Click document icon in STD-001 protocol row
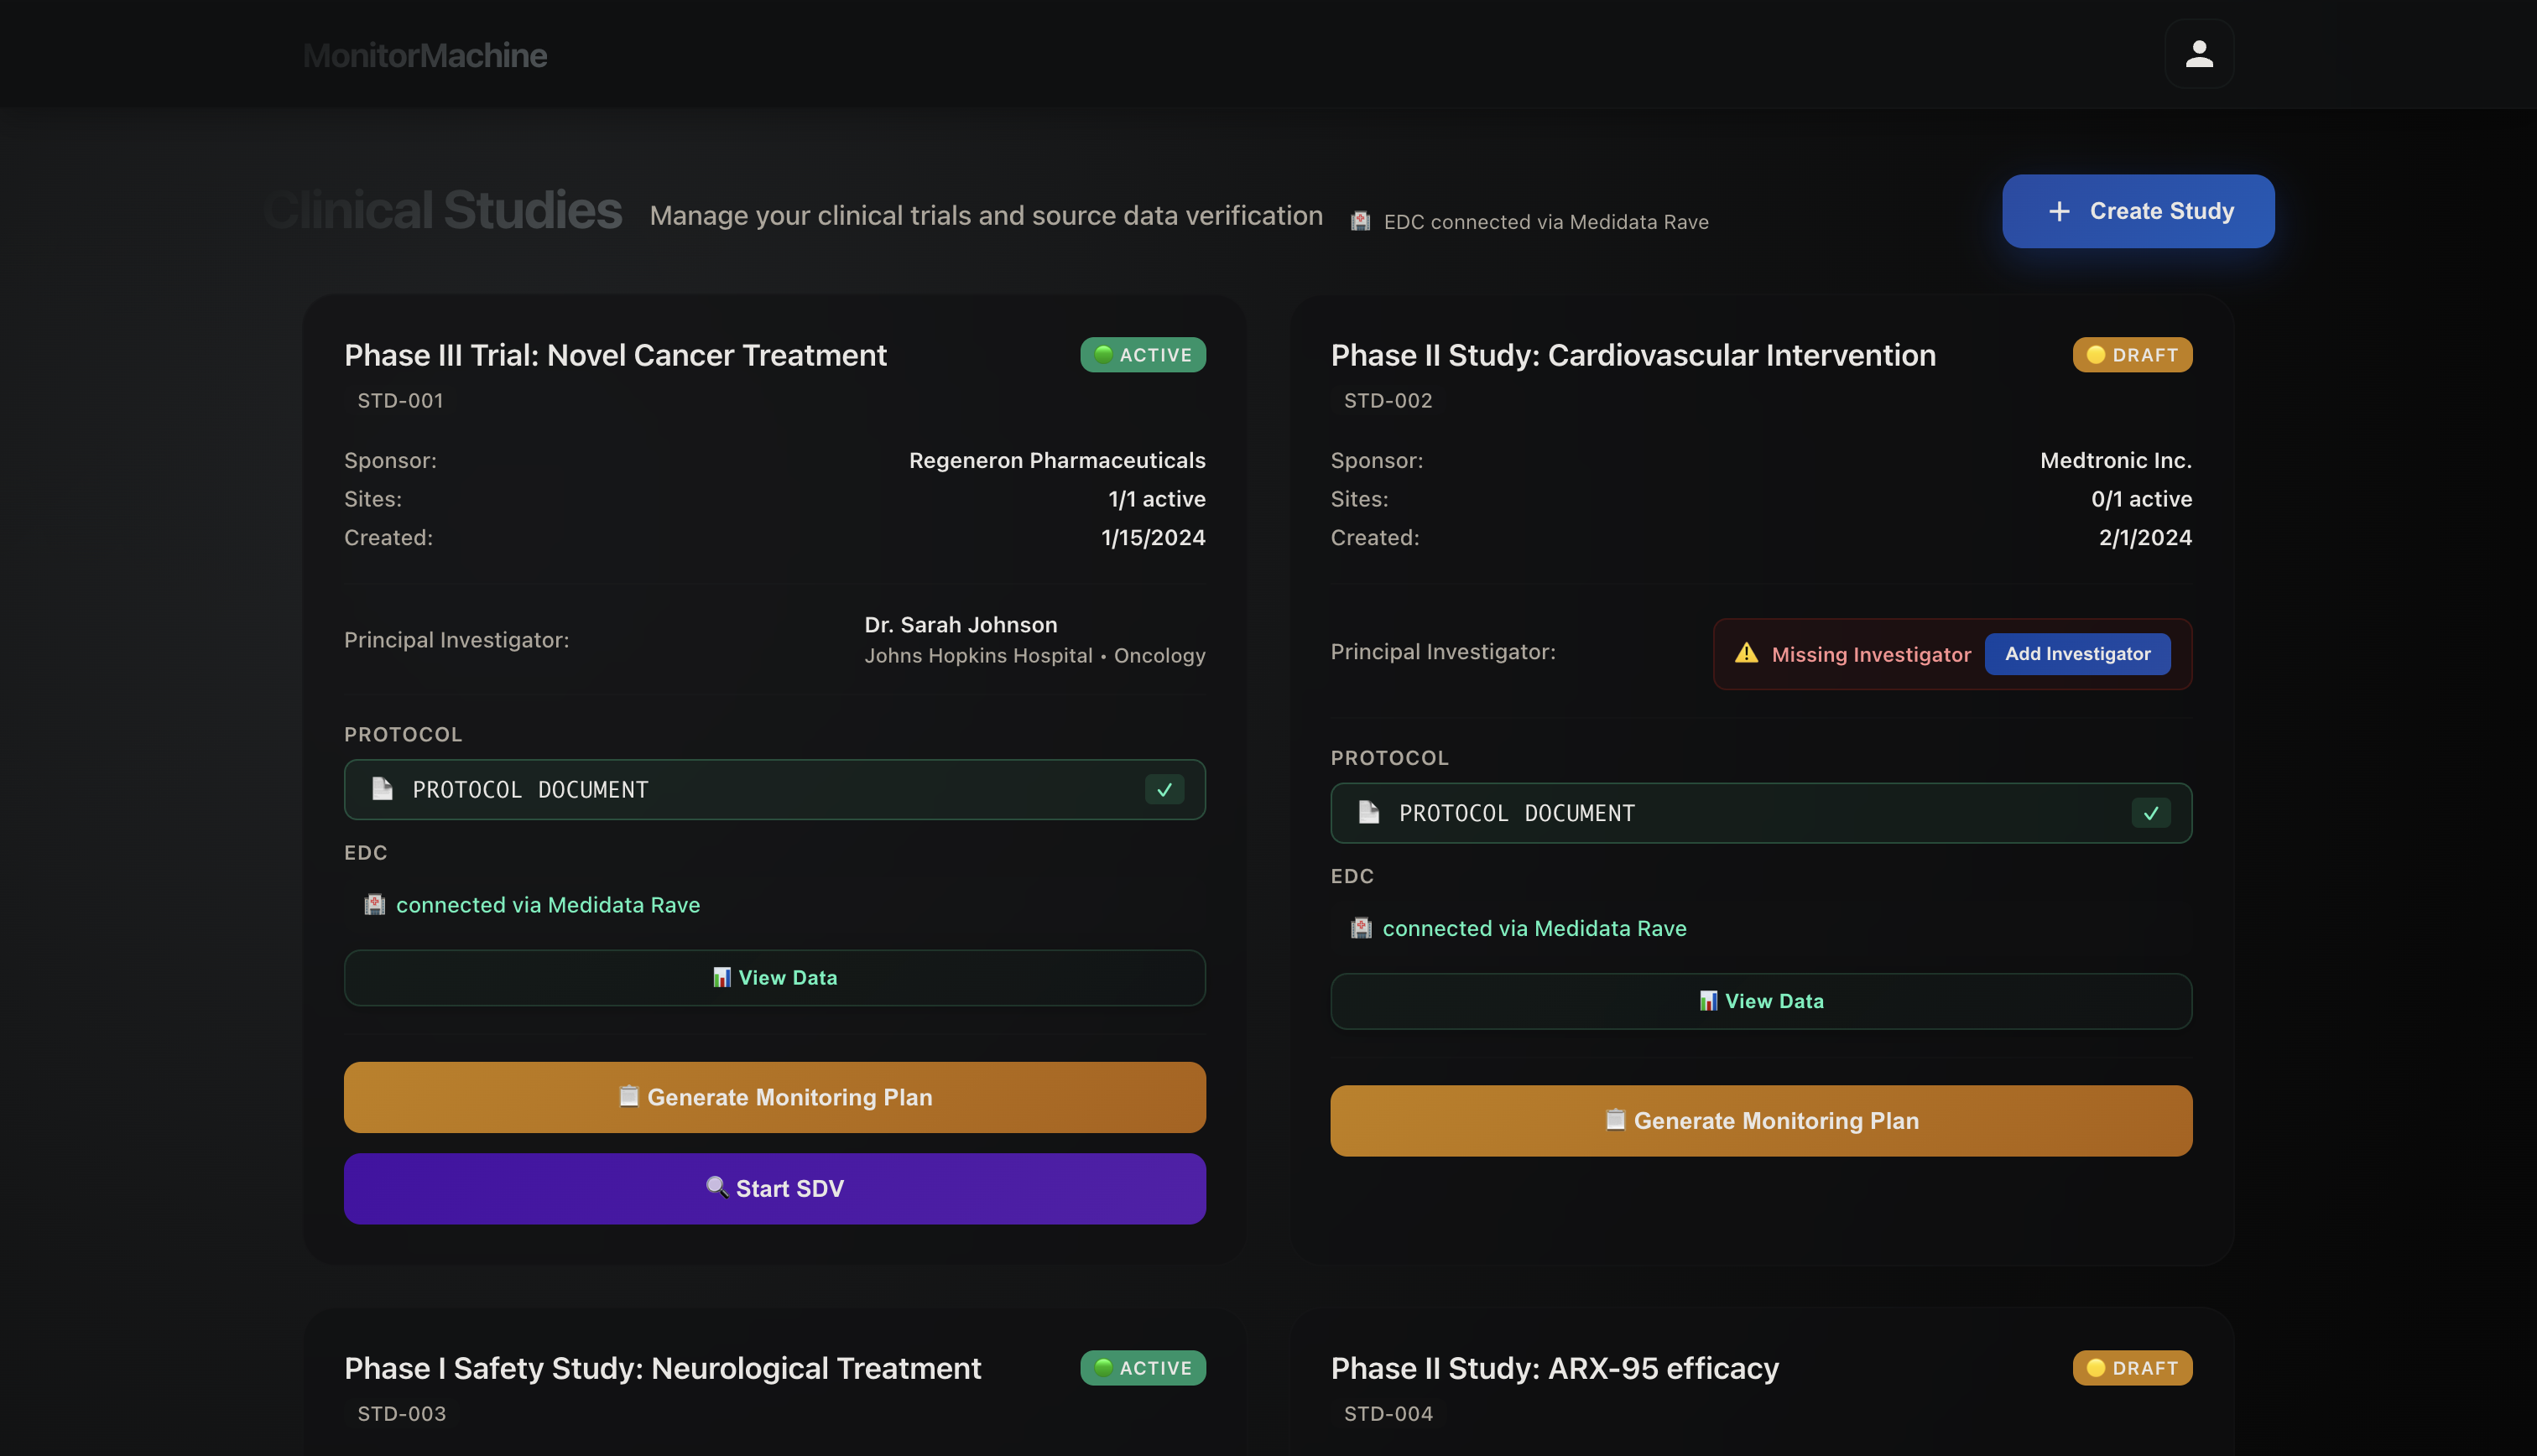 point(382,789)
